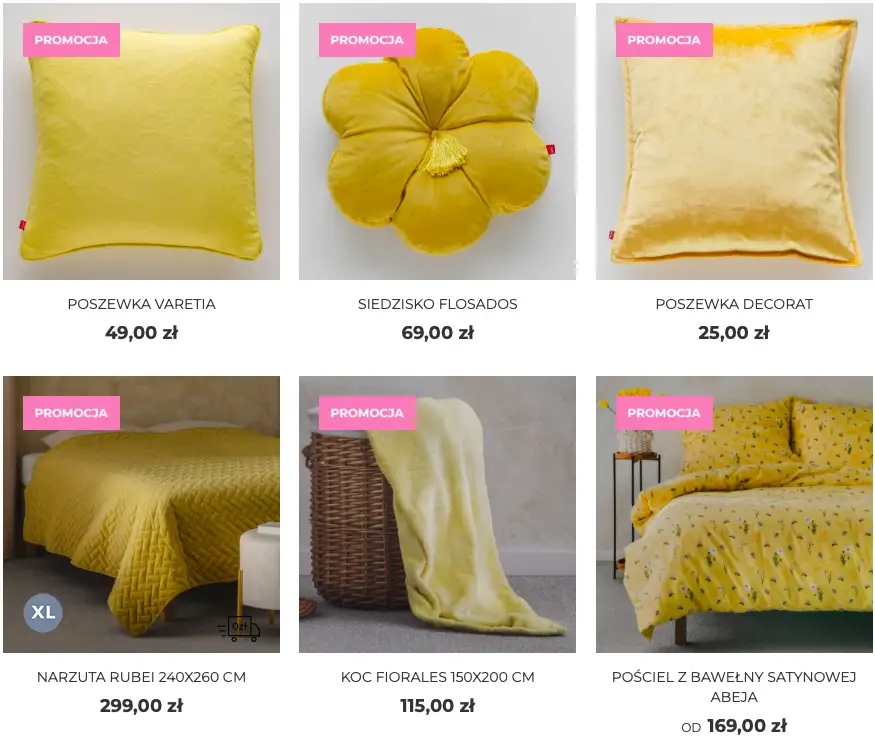Open the floral Abeja bedding photo
Image resolution: width=875 pixels, height=750 pixels.
coord(734,515)
